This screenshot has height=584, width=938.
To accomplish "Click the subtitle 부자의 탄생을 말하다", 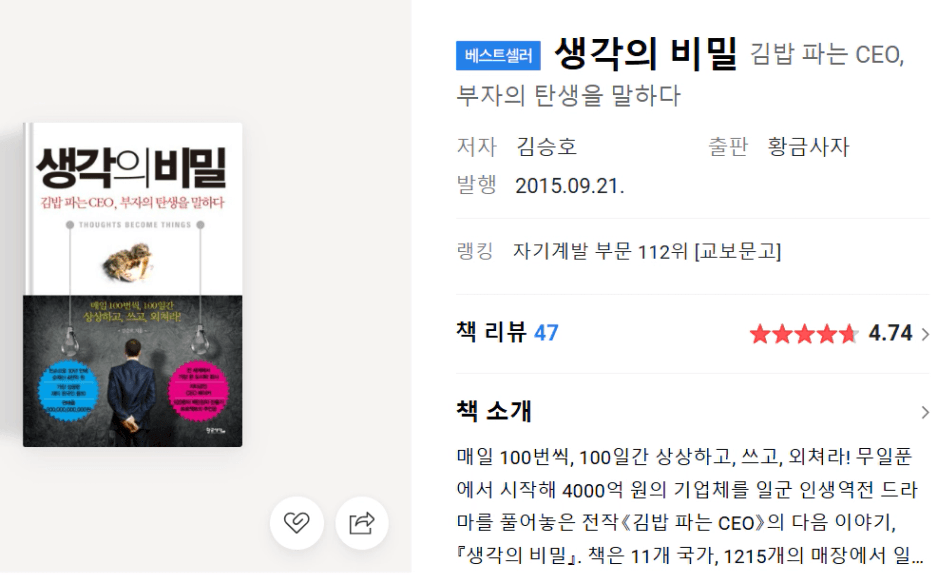I will click(569, 96).
